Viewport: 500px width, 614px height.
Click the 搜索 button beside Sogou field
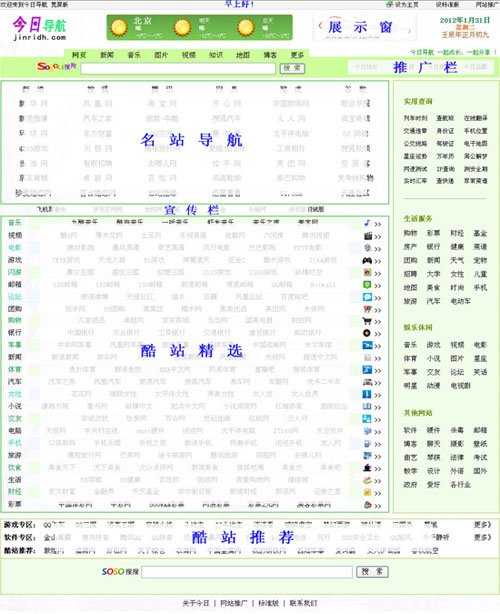point(292,68)
